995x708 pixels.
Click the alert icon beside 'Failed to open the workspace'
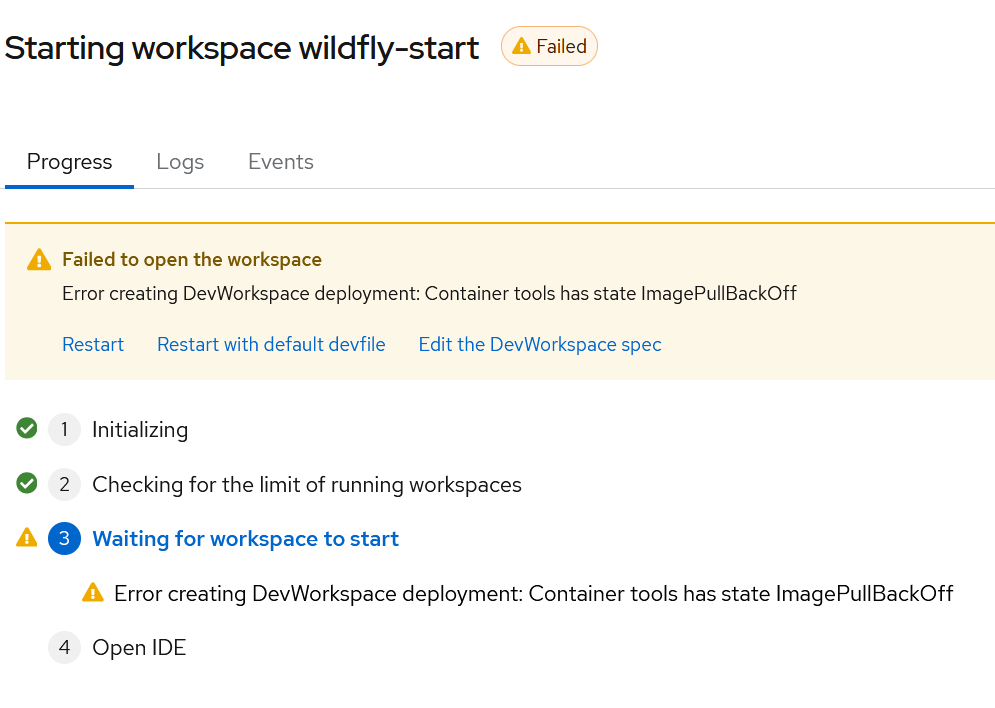click(x=38, y=260)
